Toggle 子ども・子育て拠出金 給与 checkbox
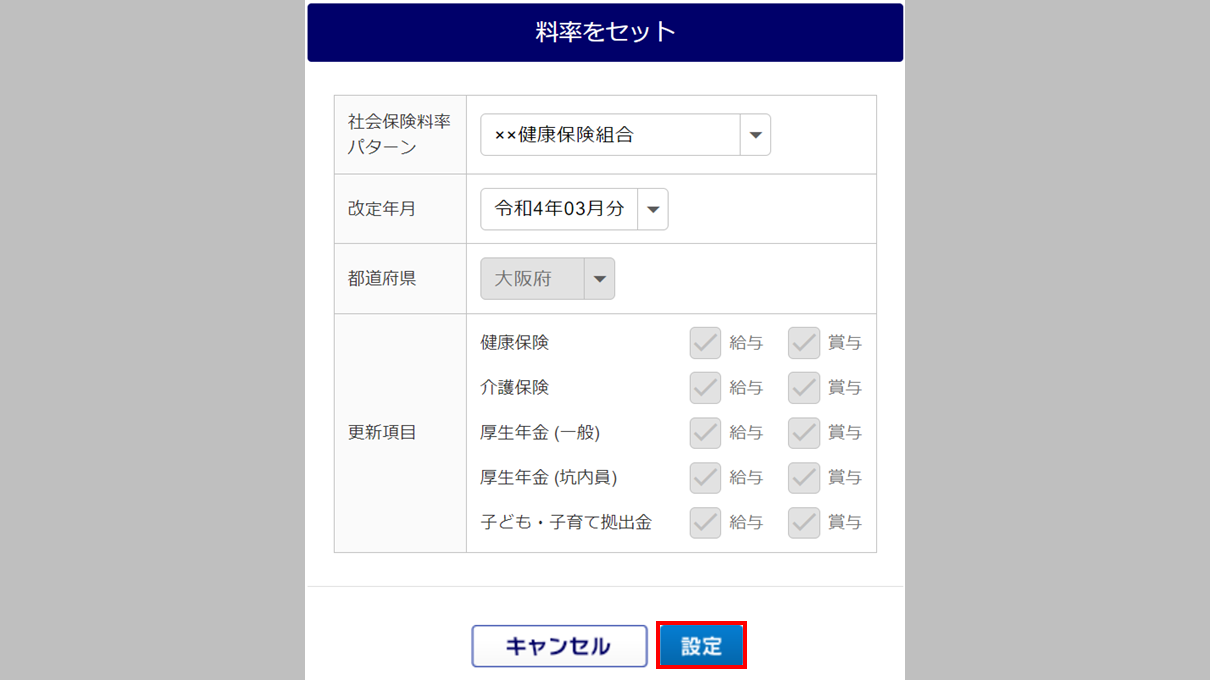The width and height of the screenshot is (1210, 680). (706, 522)
